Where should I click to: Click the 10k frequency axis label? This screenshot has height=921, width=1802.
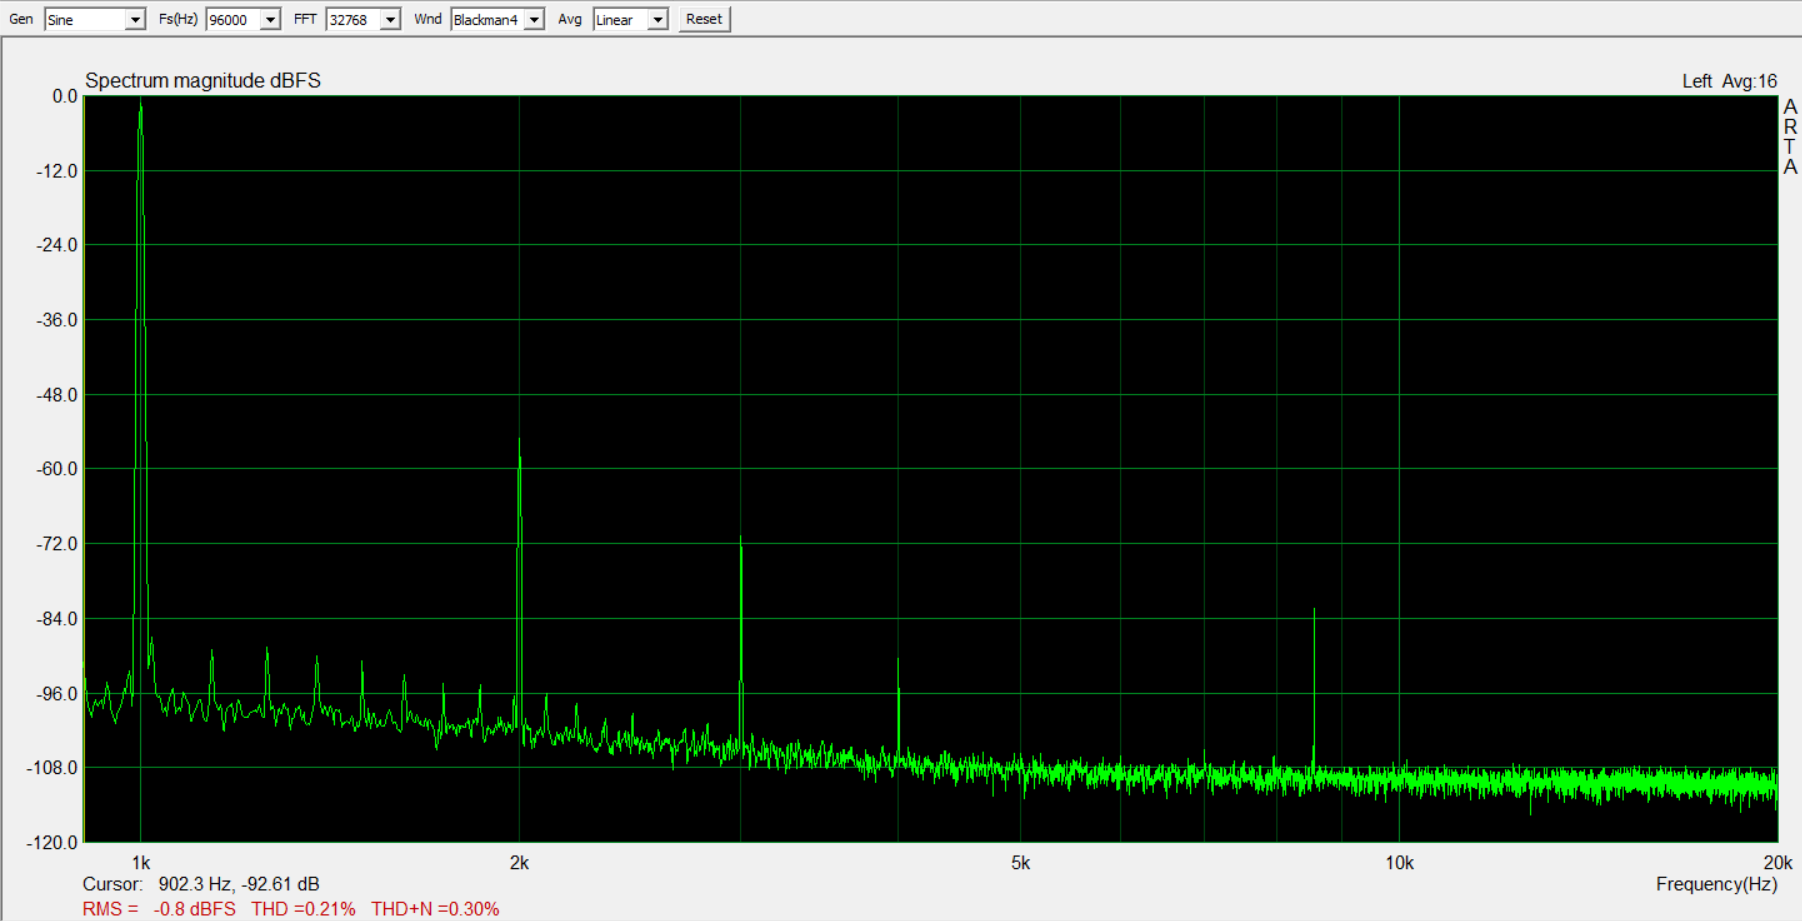click(x=1399, y=863)
